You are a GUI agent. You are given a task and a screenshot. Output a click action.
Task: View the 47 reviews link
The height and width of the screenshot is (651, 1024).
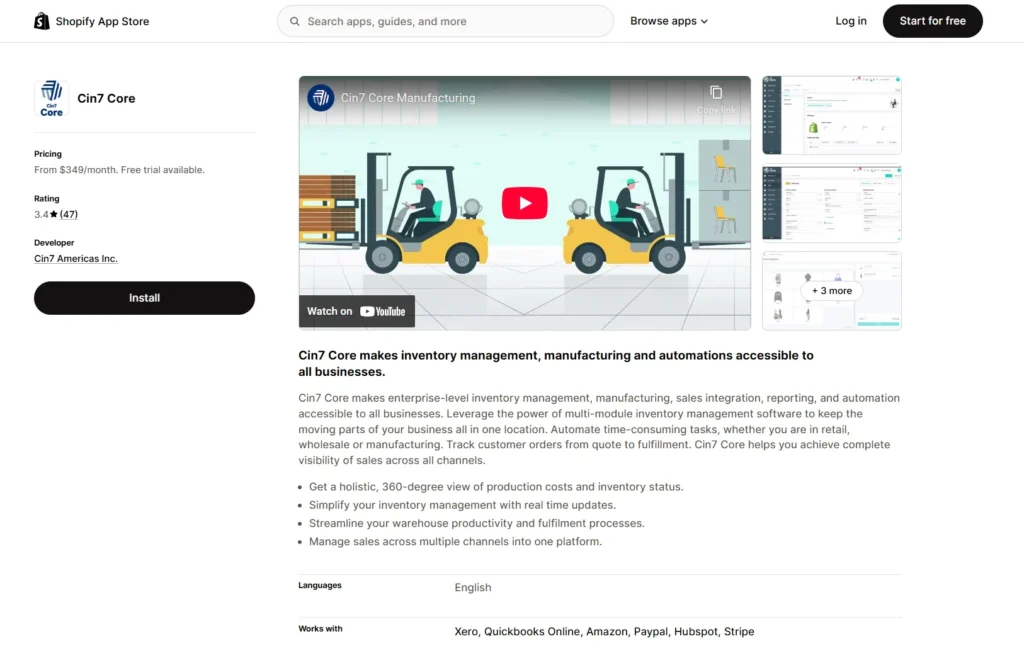coord(69,215)
